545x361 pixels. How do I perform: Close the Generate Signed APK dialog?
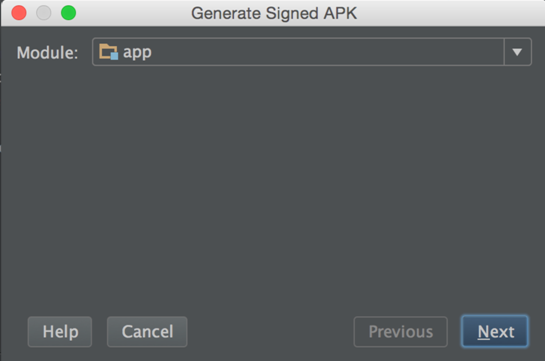tap(19, 13)
